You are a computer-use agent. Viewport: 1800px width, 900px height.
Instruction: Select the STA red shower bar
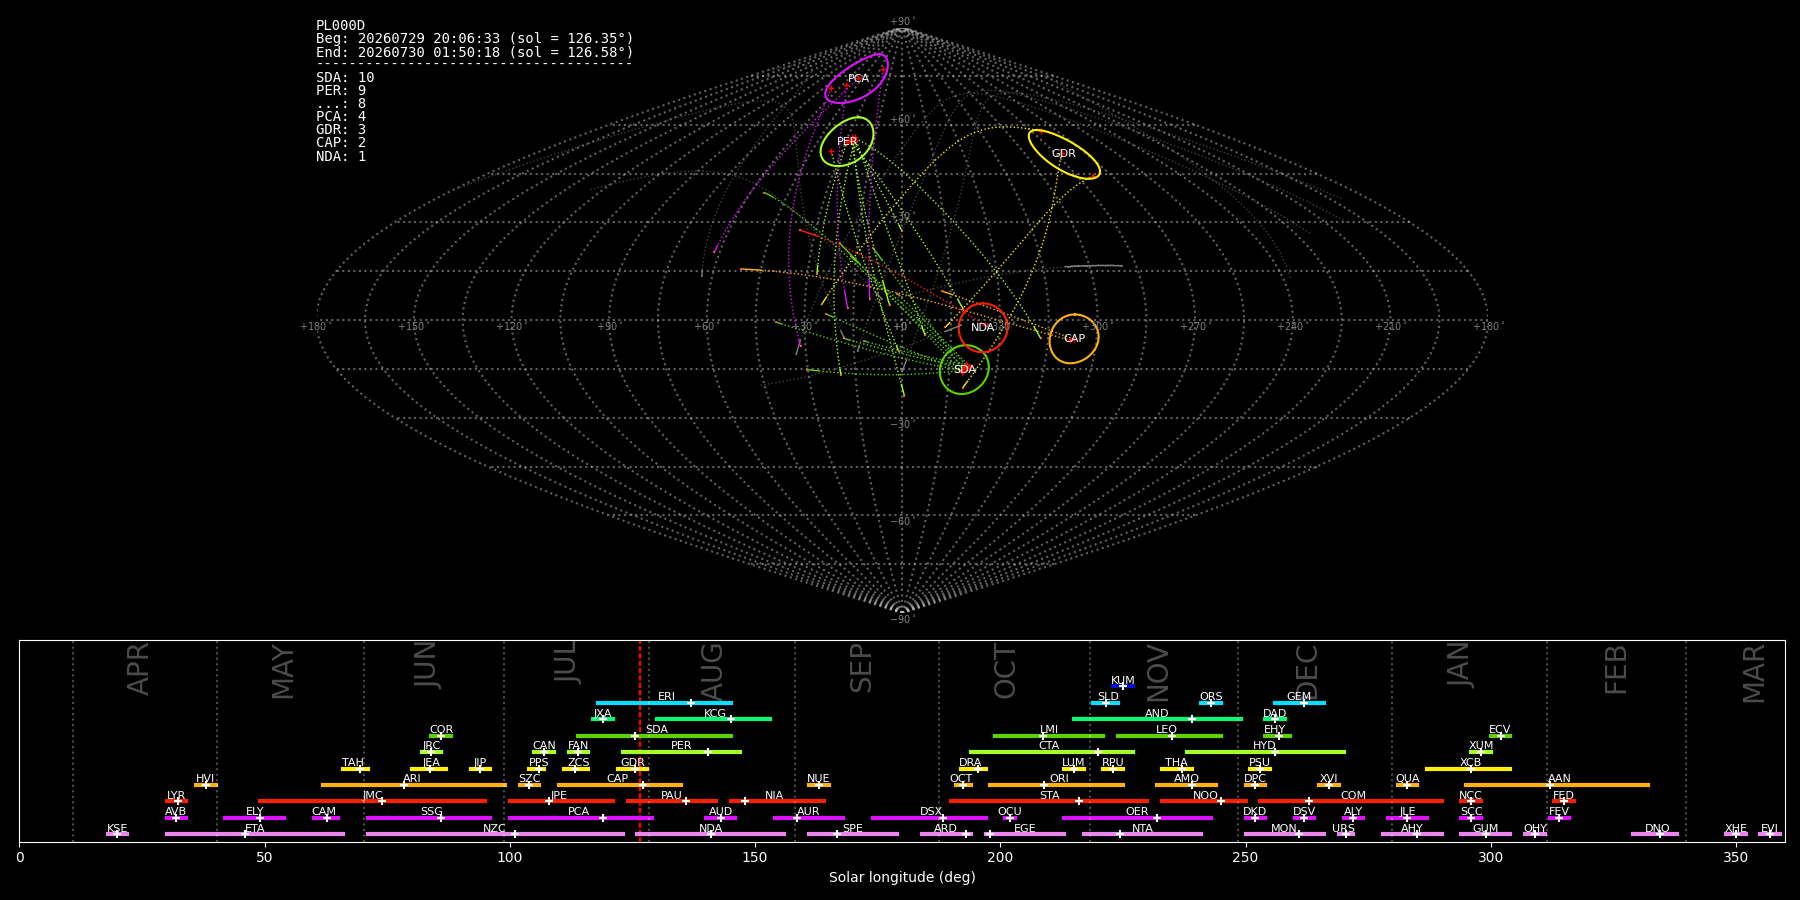pos(1049,801)
